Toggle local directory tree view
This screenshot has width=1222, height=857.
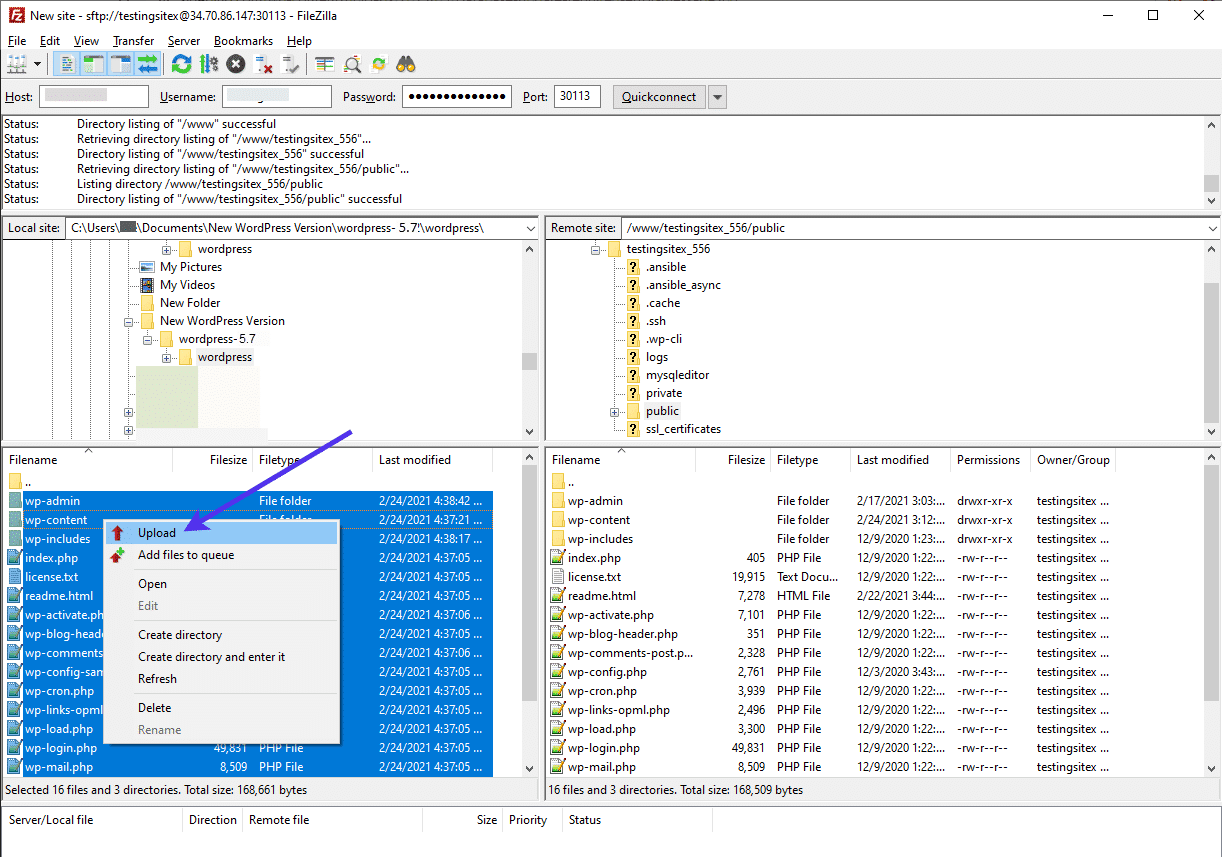click(x=94, y=64)
